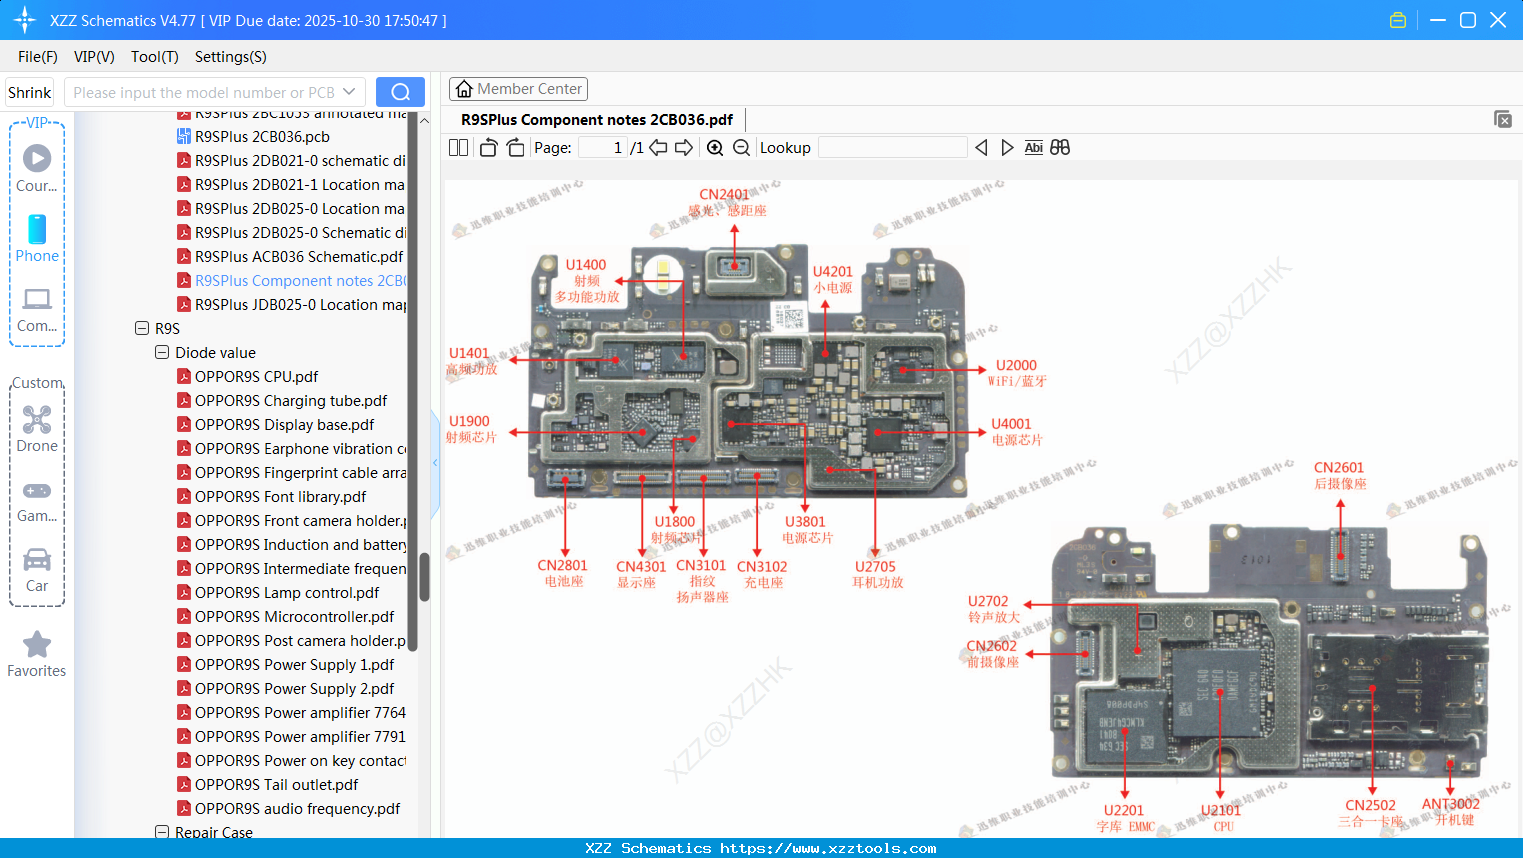Open the Phone category in sidebar
1523x858 pixels.
[37, 239]
